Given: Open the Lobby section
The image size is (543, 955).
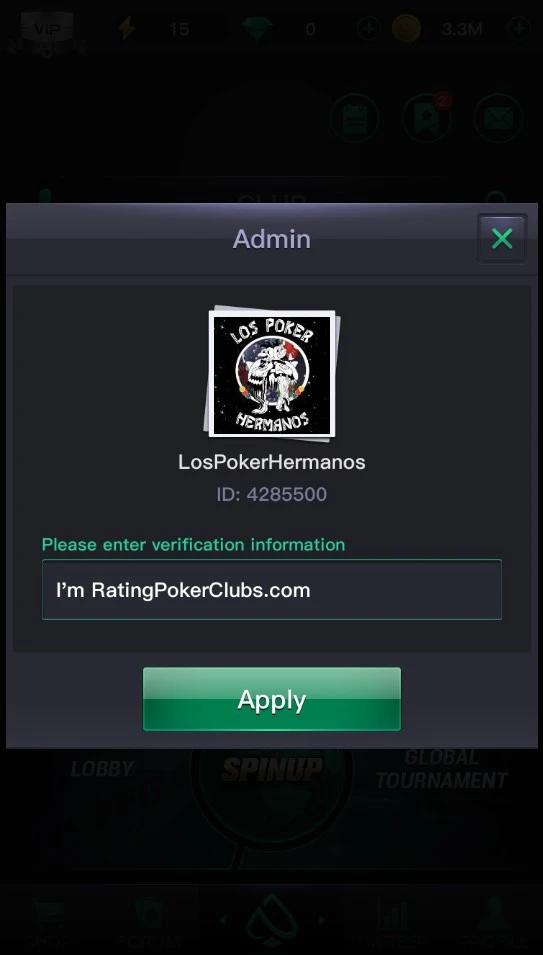Looking at the screenshot, I should [x=102, y=769].
